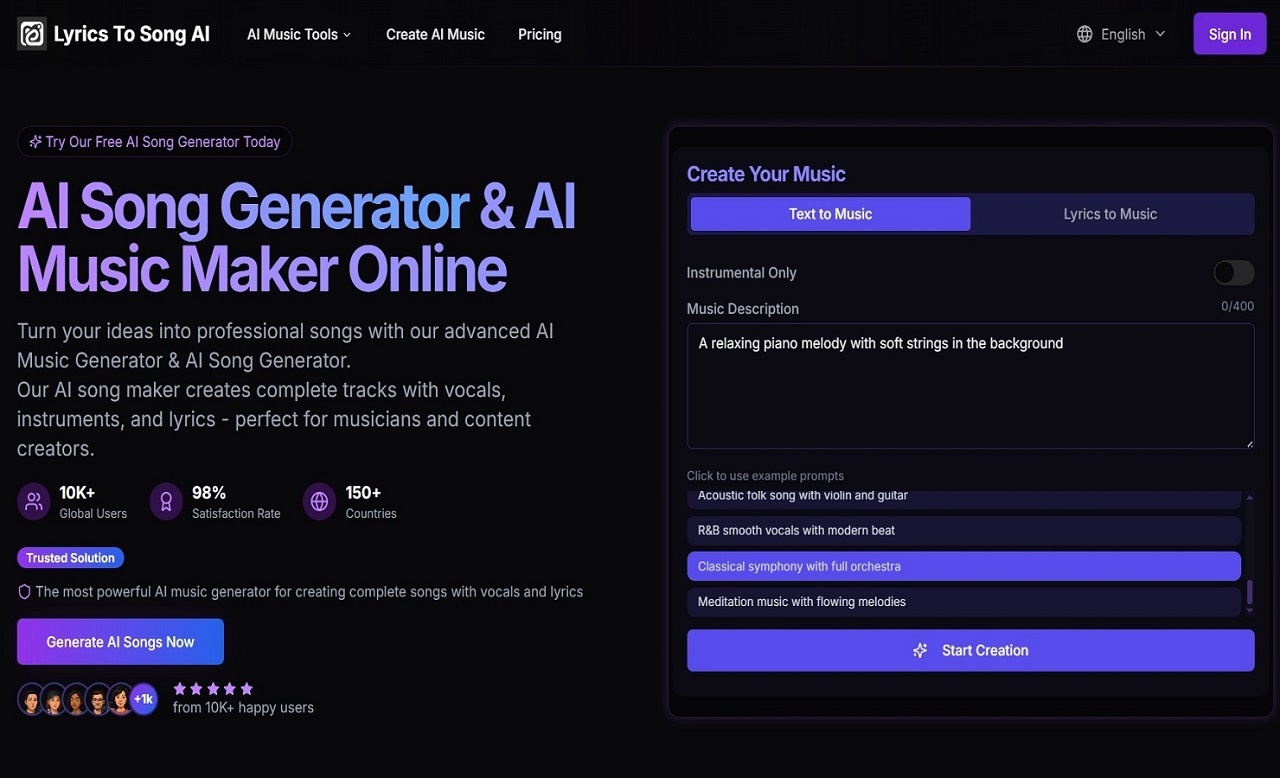Click the Satisfaction Rate medal icon
Screen dimensions: 1280x778
pos(165,501)
